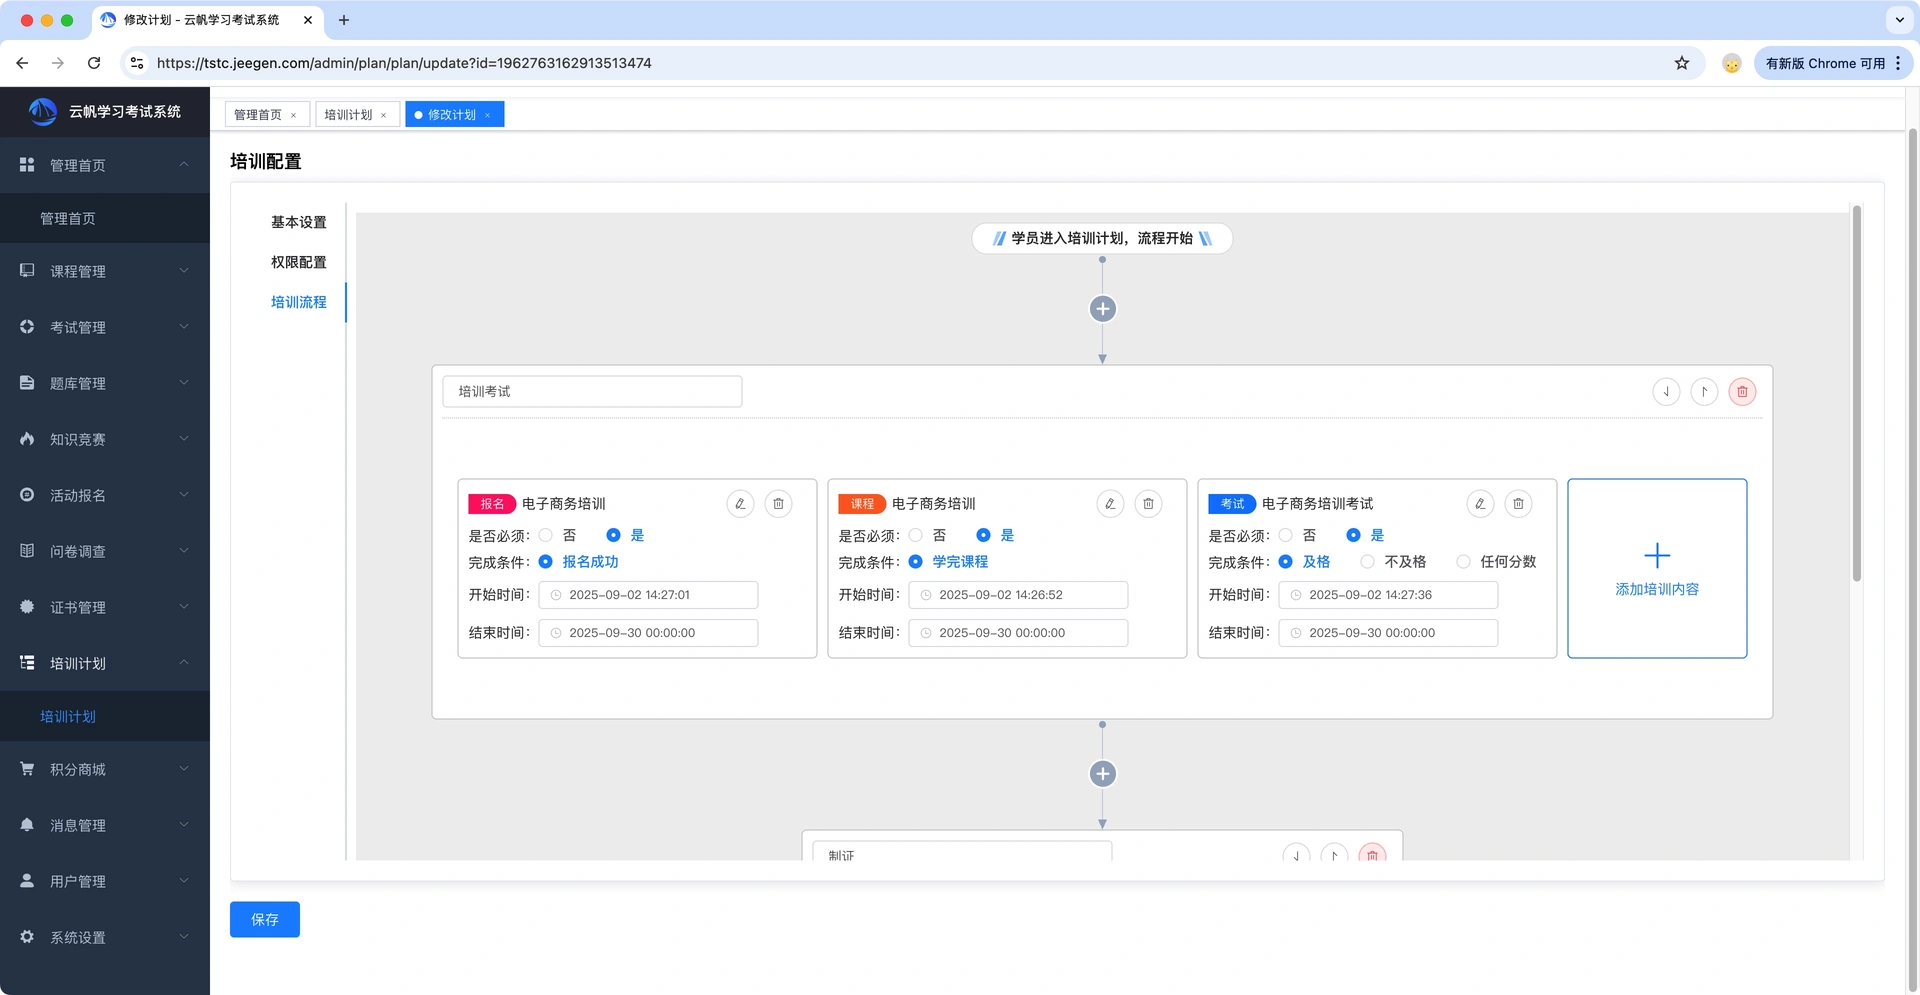
Task: Expand the 课程管理 sidebar menu
Action: (105, 271)
